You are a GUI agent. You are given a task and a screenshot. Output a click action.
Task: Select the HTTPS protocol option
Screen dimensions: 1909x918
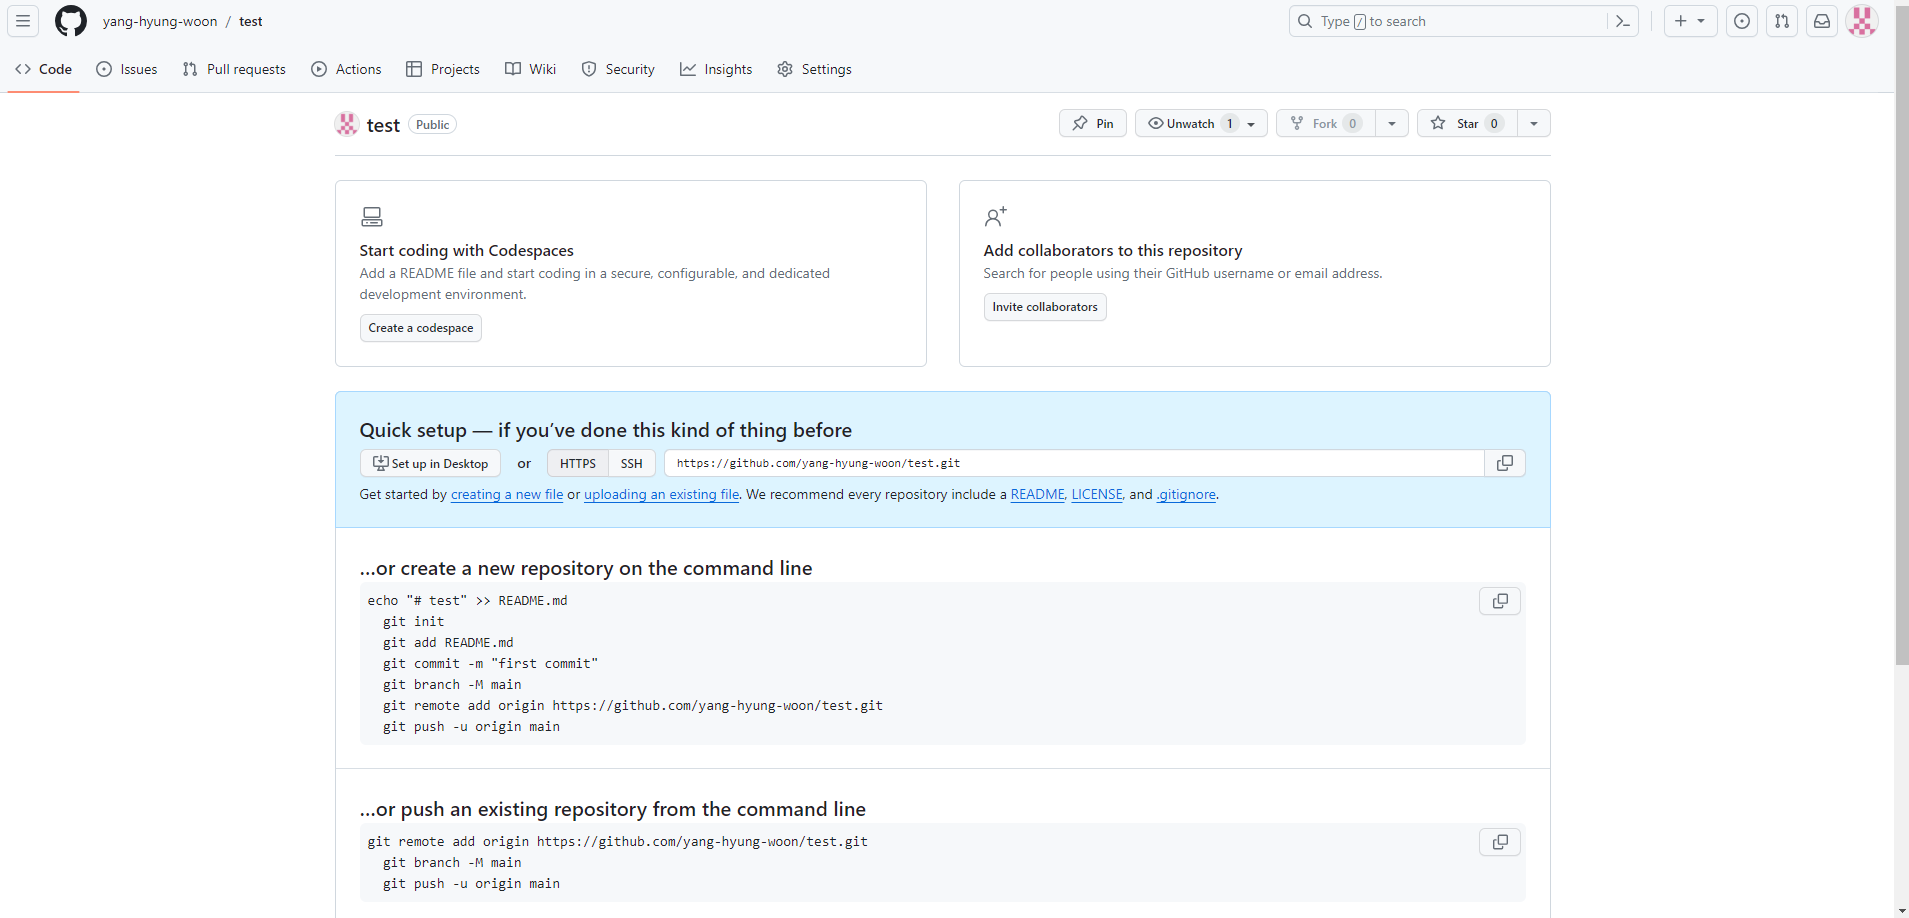[577, 463]
